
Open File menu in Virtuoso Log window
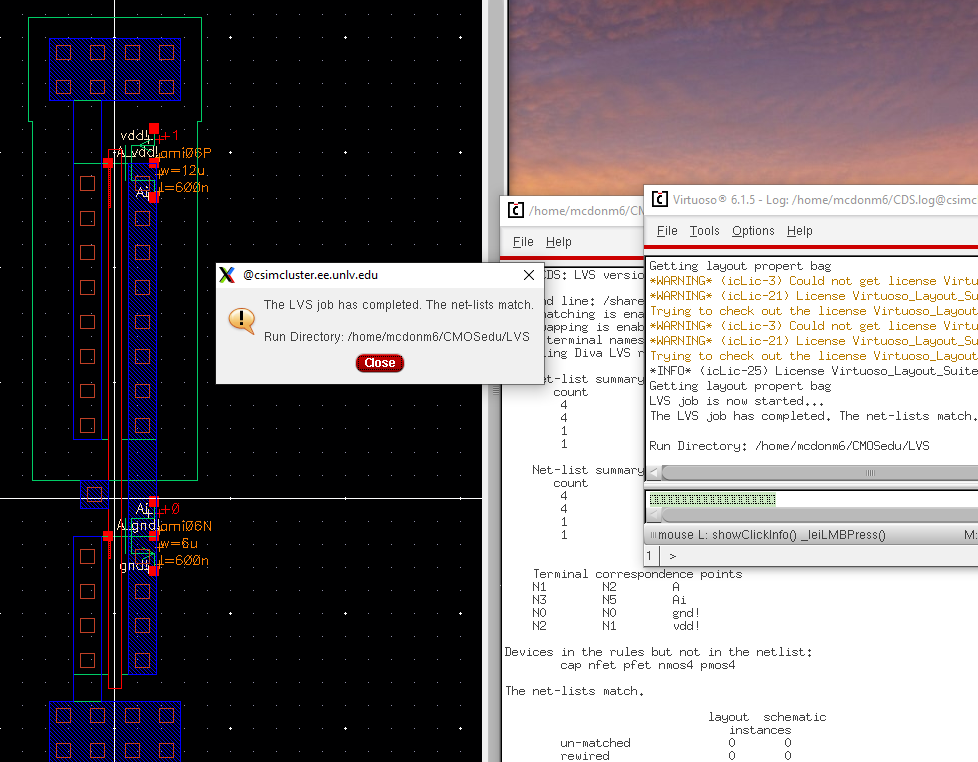pyautogui.click(x=667, y=231)
